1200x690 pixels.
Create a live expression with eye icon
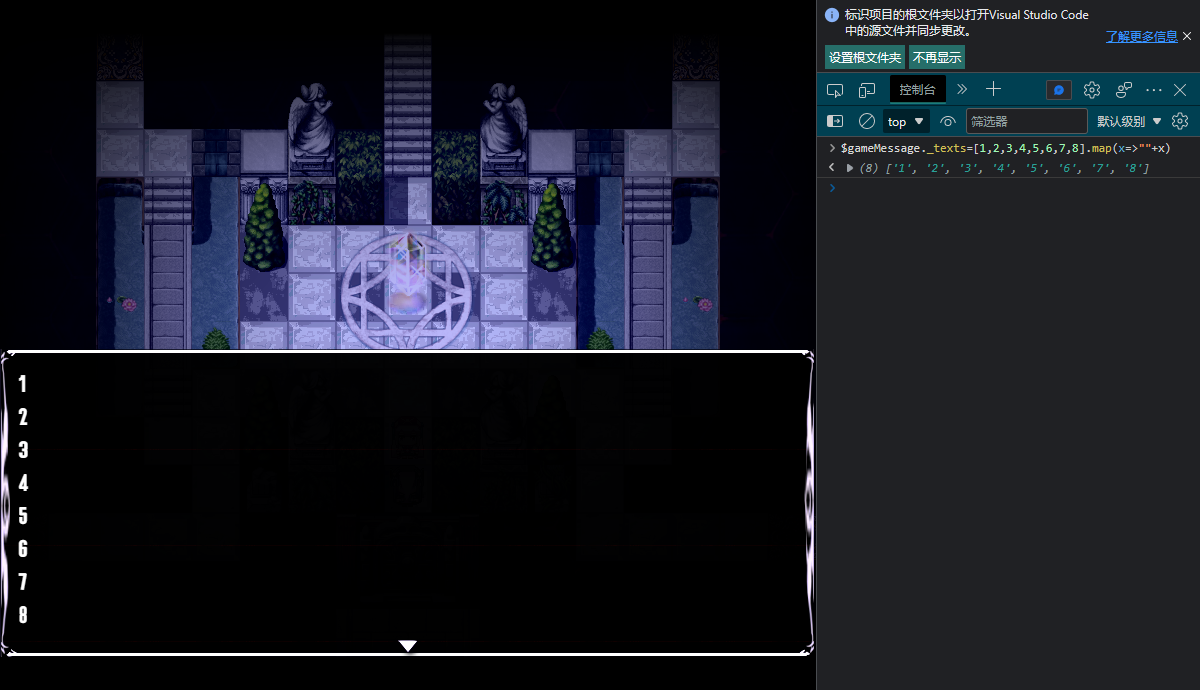[x=948, y=121]
